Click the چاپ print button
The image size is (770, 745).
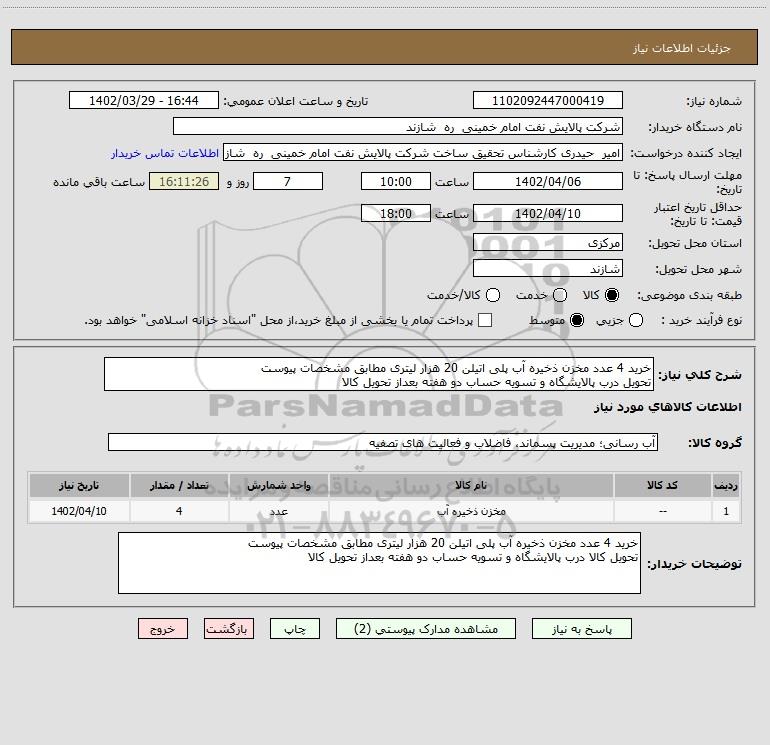pyautogui.click(x=295, y=629)
